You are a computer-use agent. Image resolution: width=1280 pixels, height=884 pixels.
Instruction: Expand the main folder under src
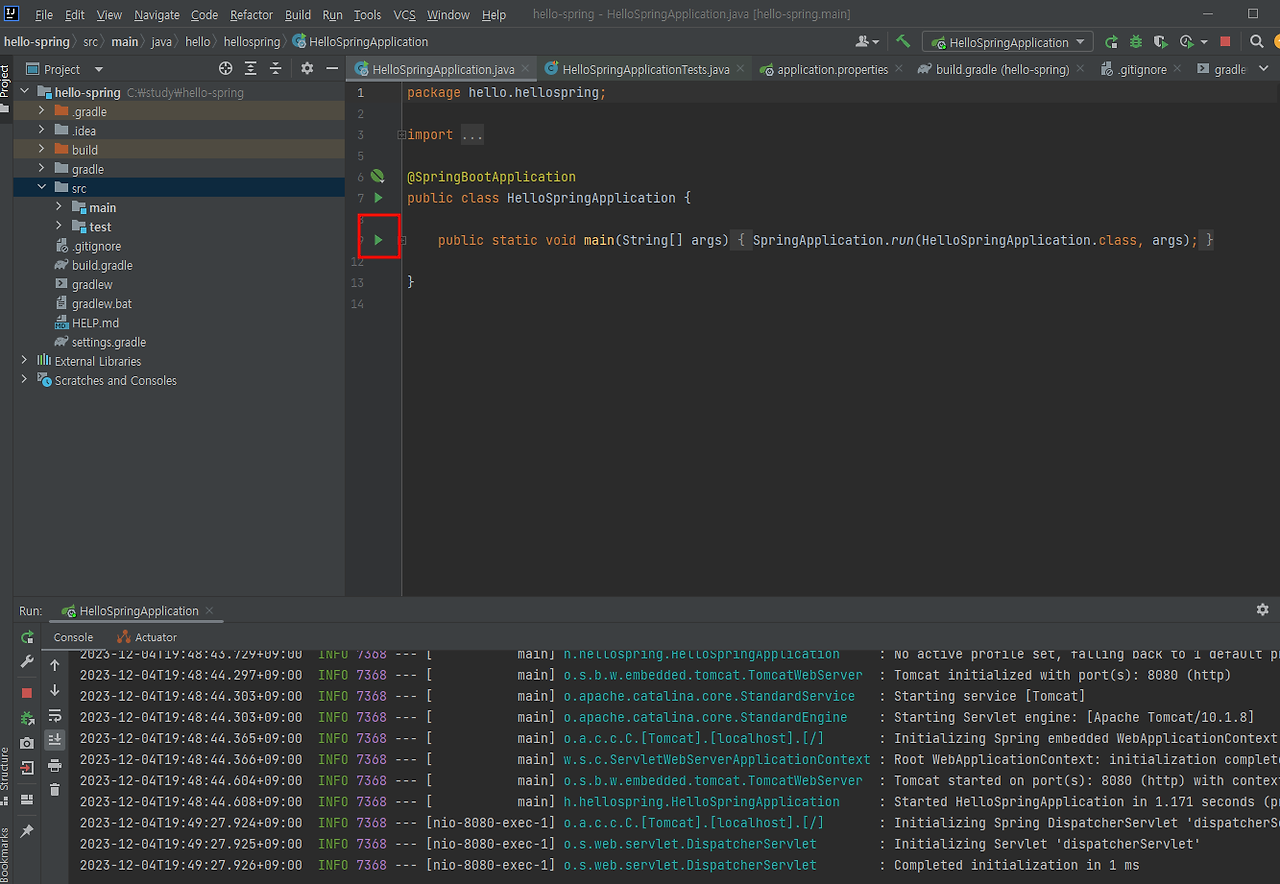(x=59, y=207)
